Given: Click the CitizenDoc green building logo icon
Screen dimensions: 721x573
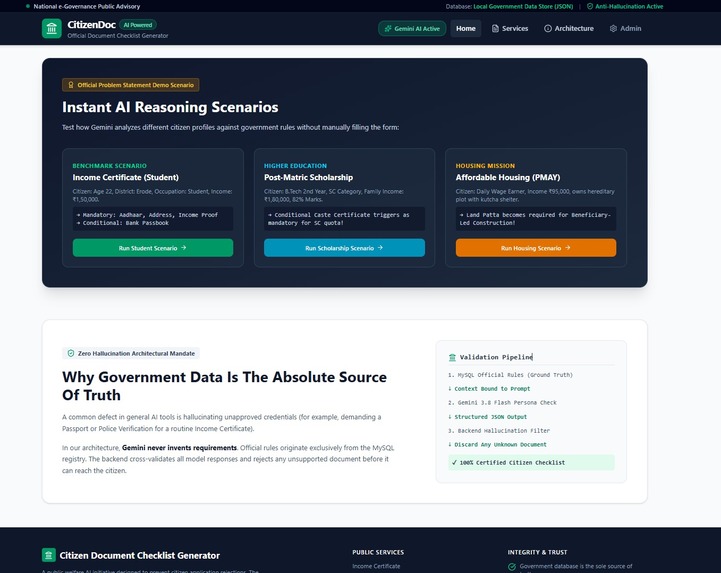Looking at the screenshot, I should point(52,29).
